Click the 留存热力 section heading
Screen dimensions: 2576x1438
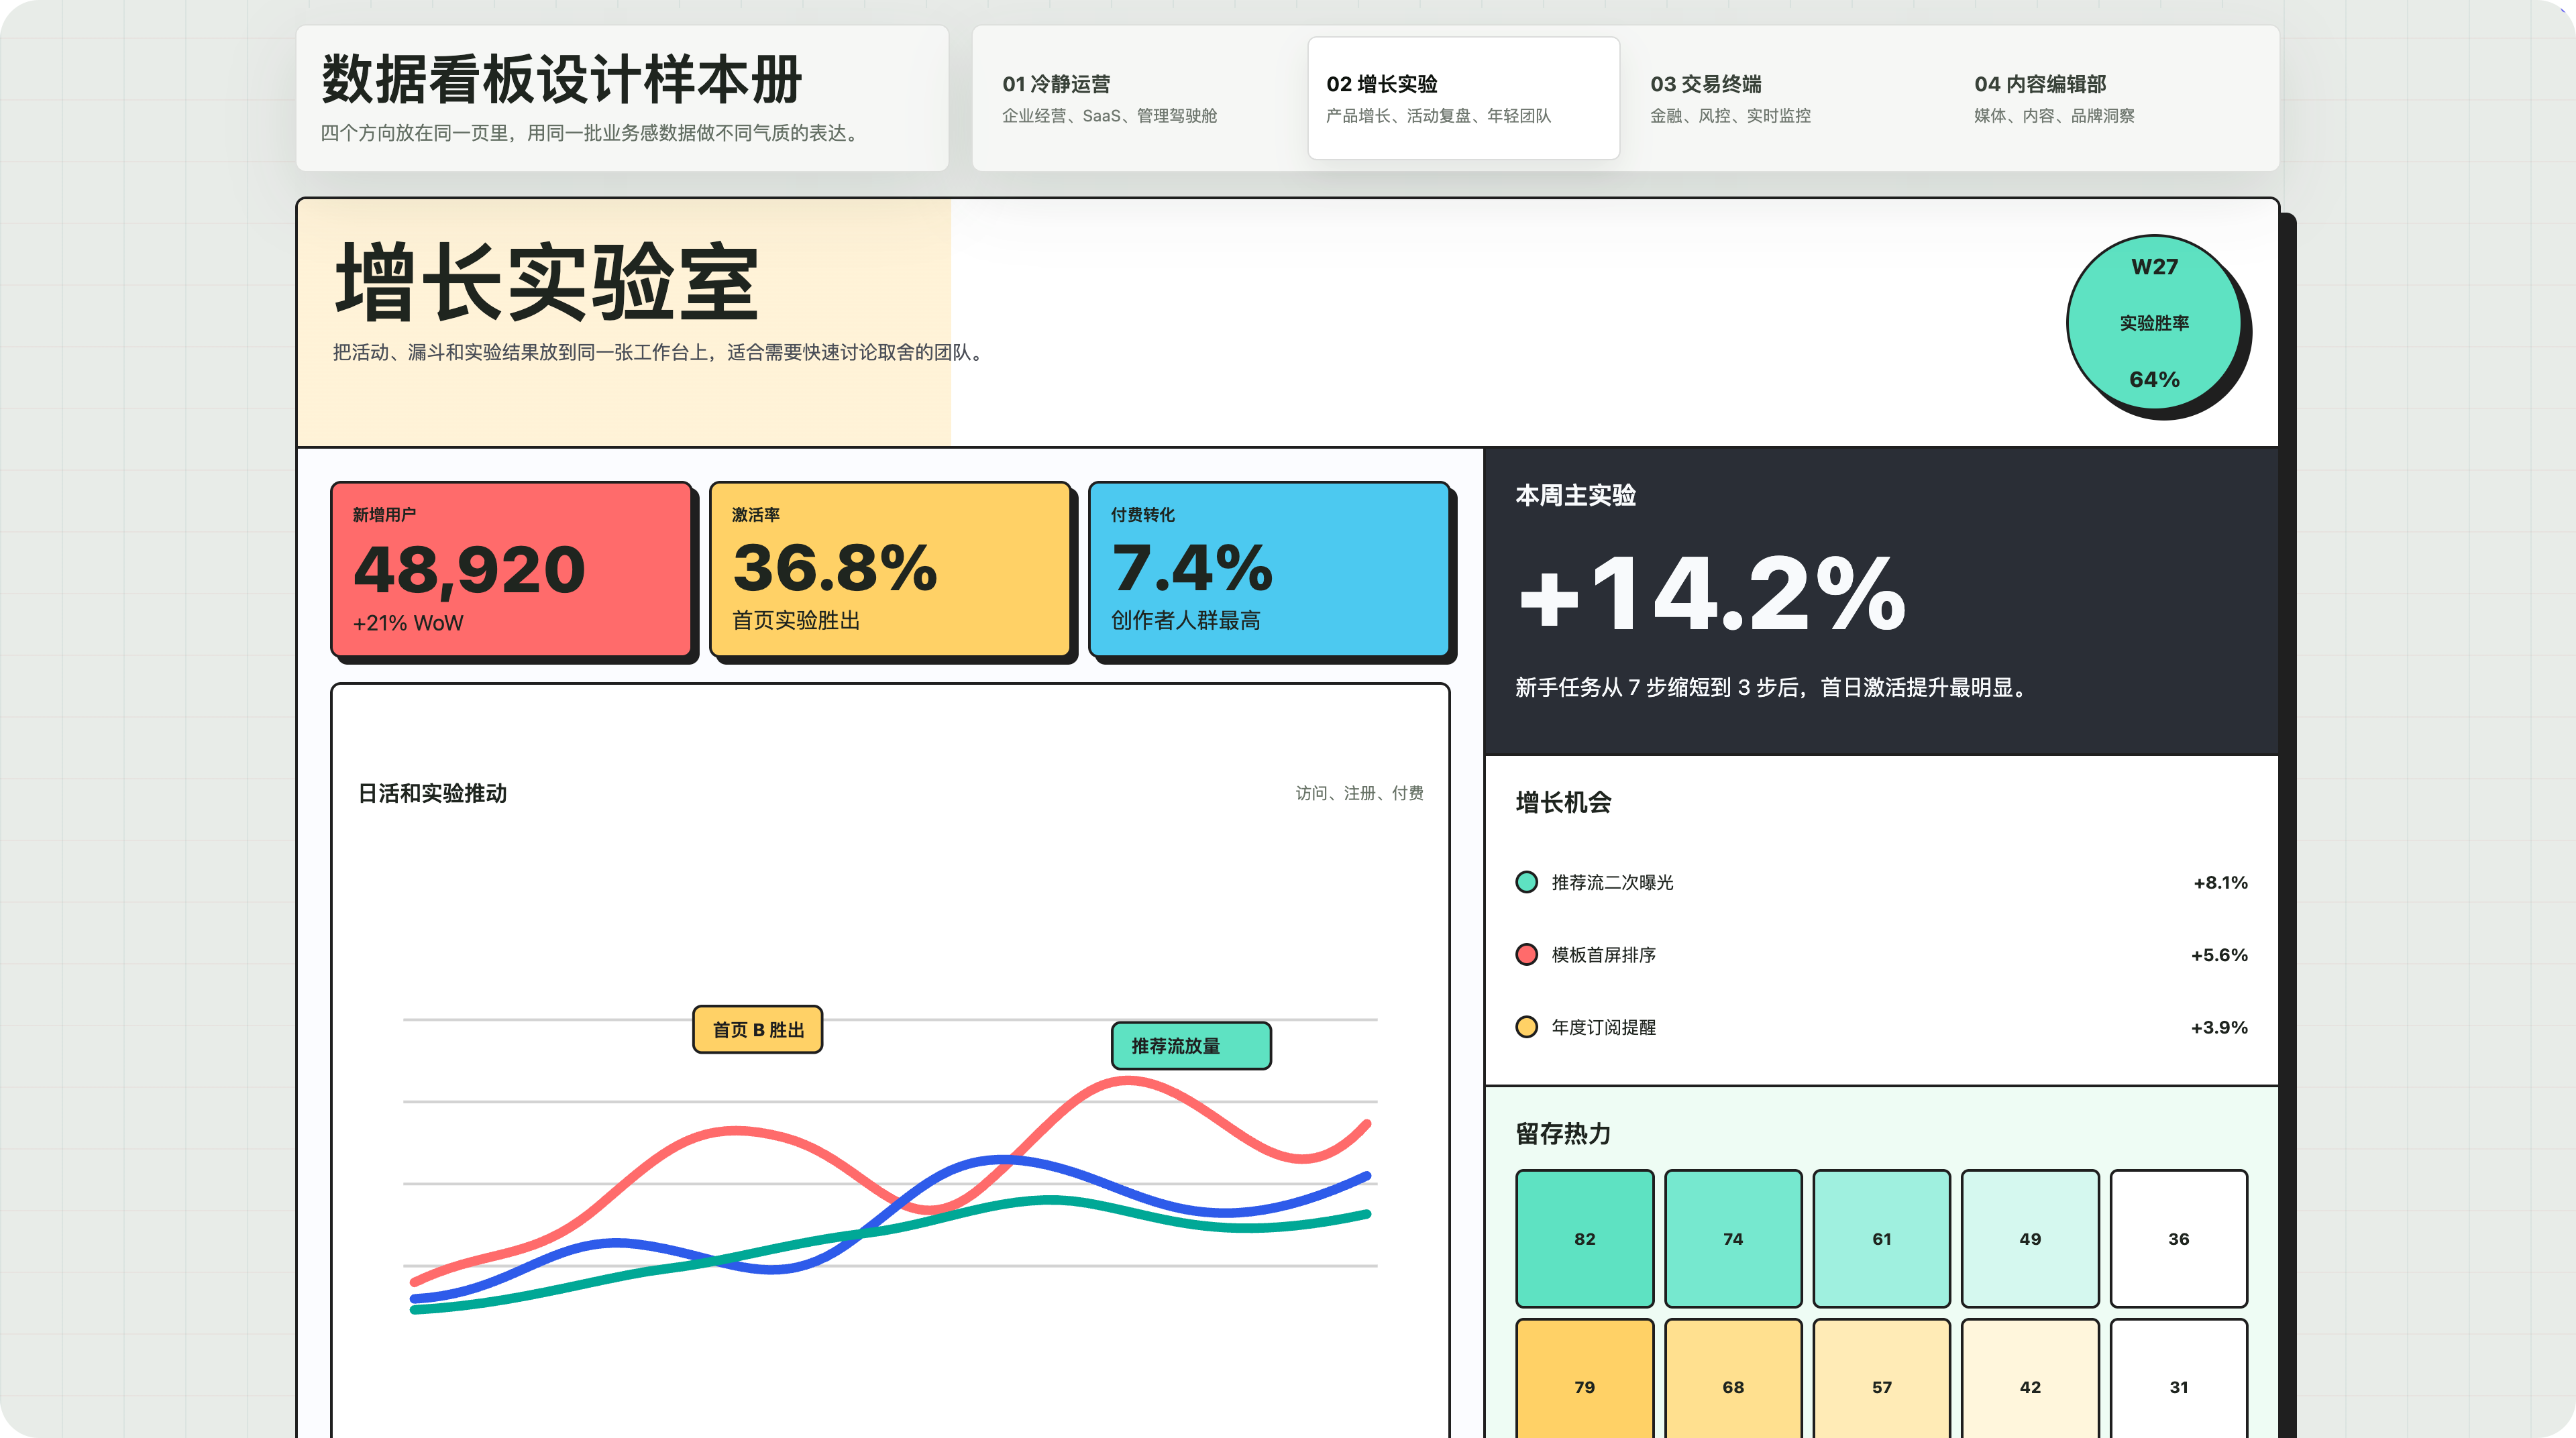coord(1563,1133)
